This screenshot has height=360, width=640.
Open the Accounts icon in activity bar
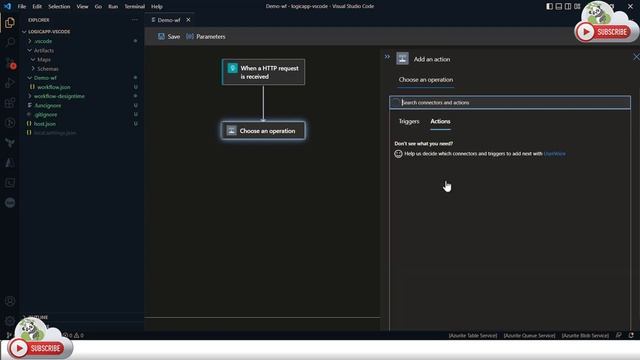(10, 301)
